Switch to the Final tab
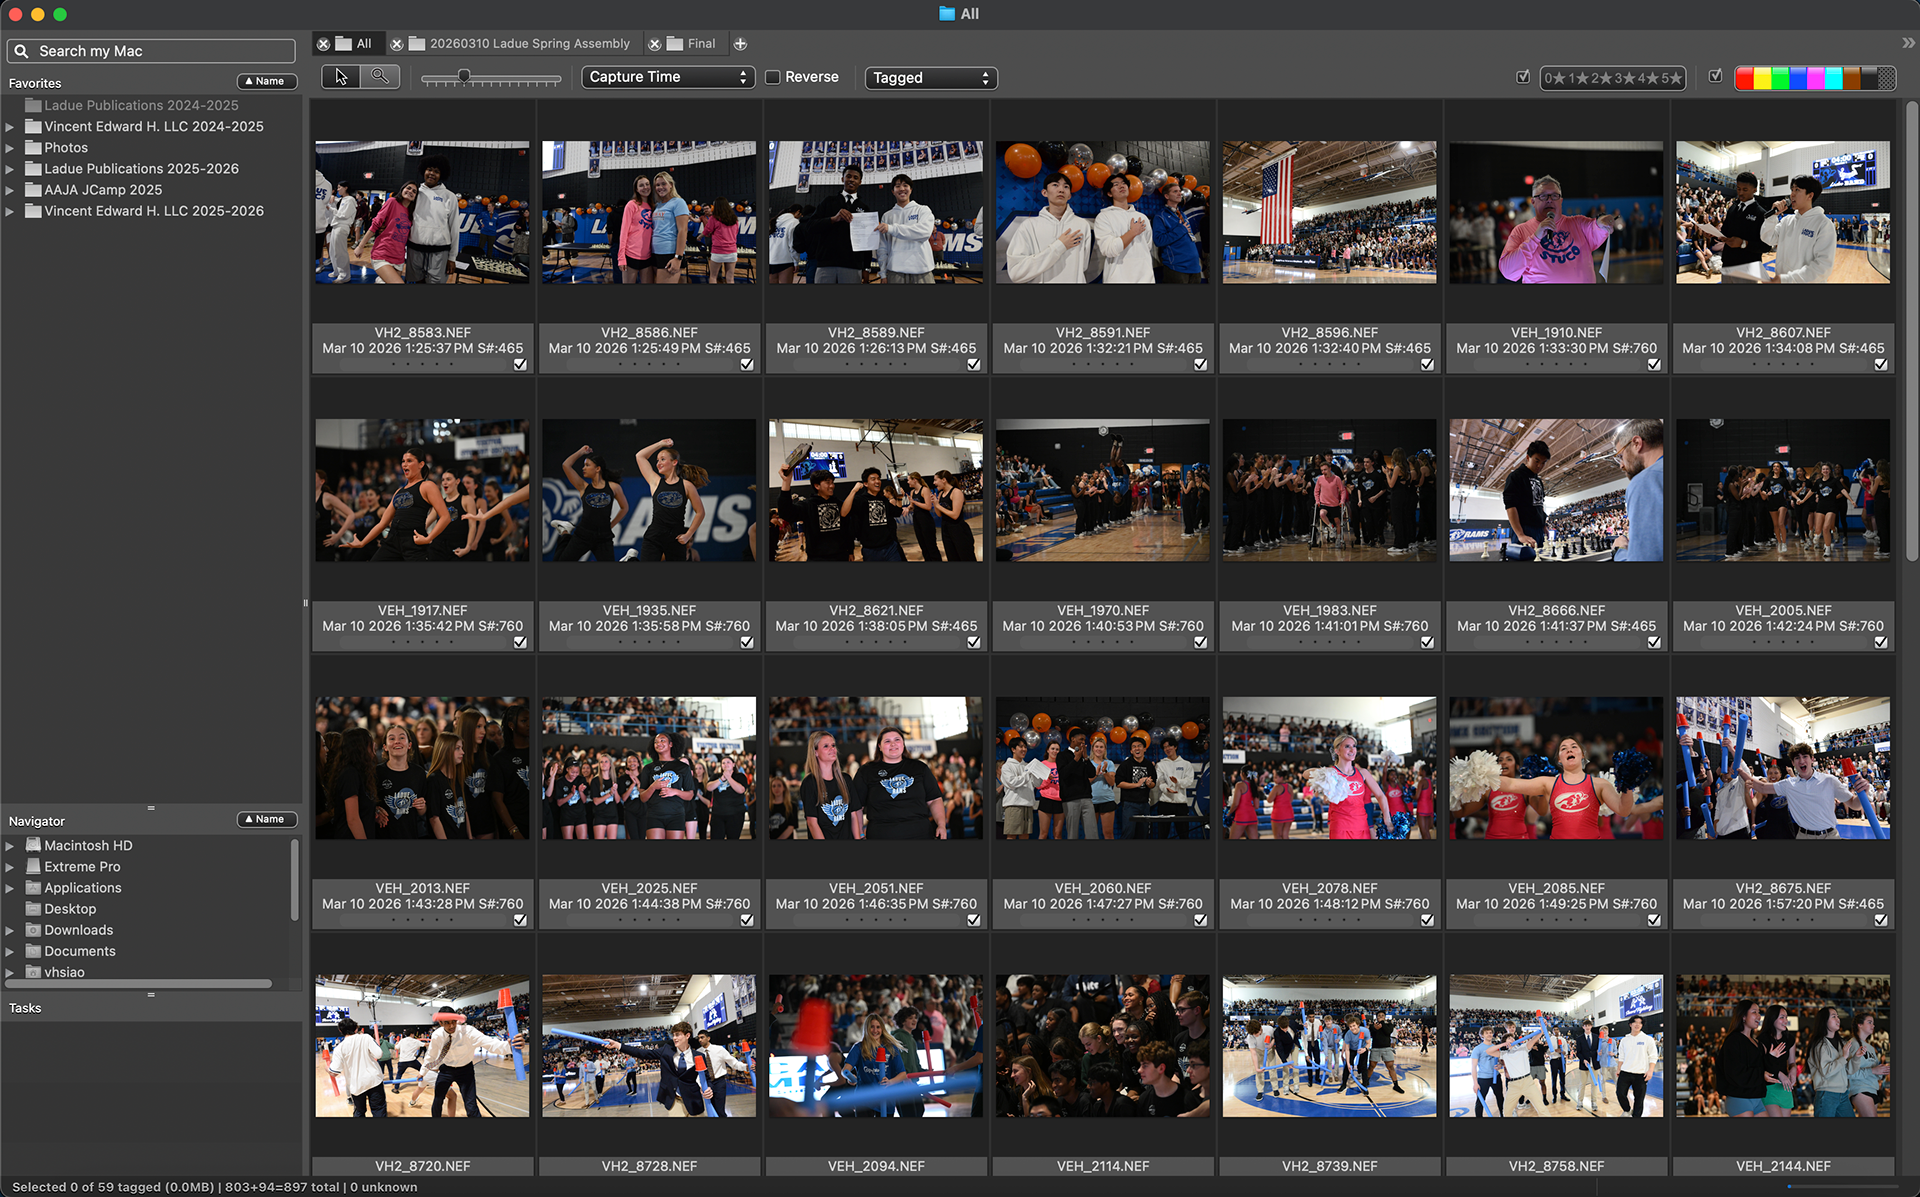Viewport: 1920px width, 1197px height. 700,44
